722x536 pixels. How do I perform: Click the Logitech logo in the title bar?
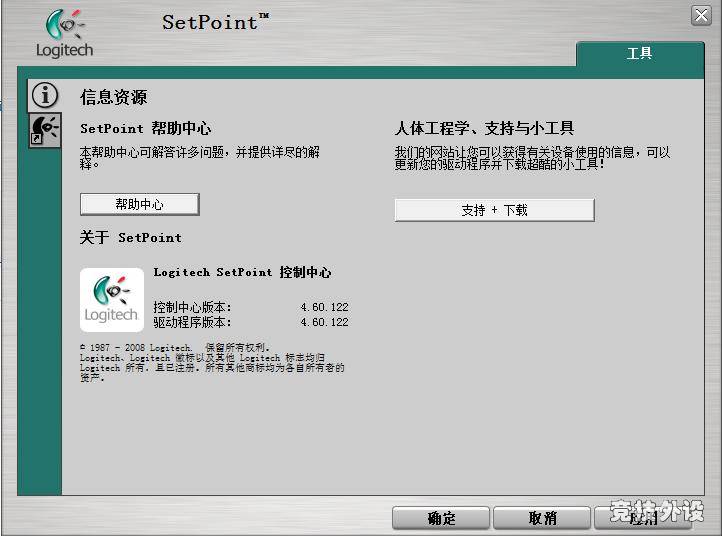click(x=64, y=33)
